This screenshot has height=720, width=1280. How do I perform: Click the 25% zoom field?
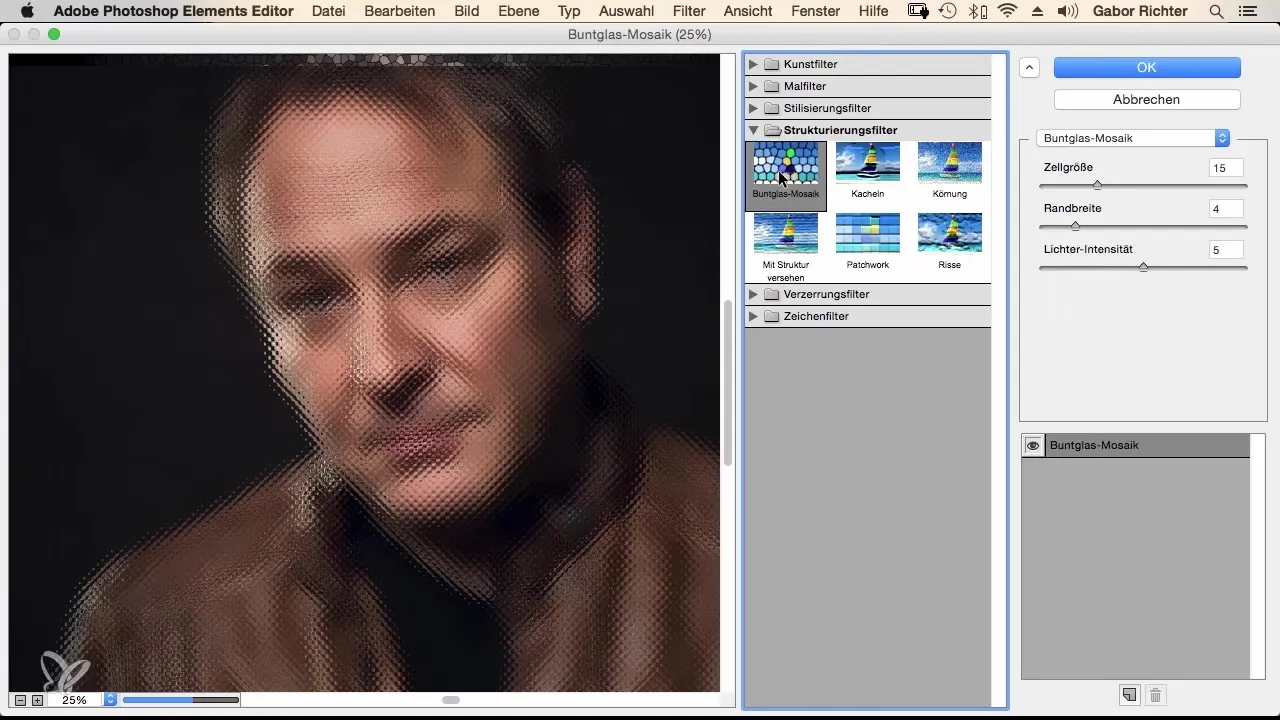75,700
